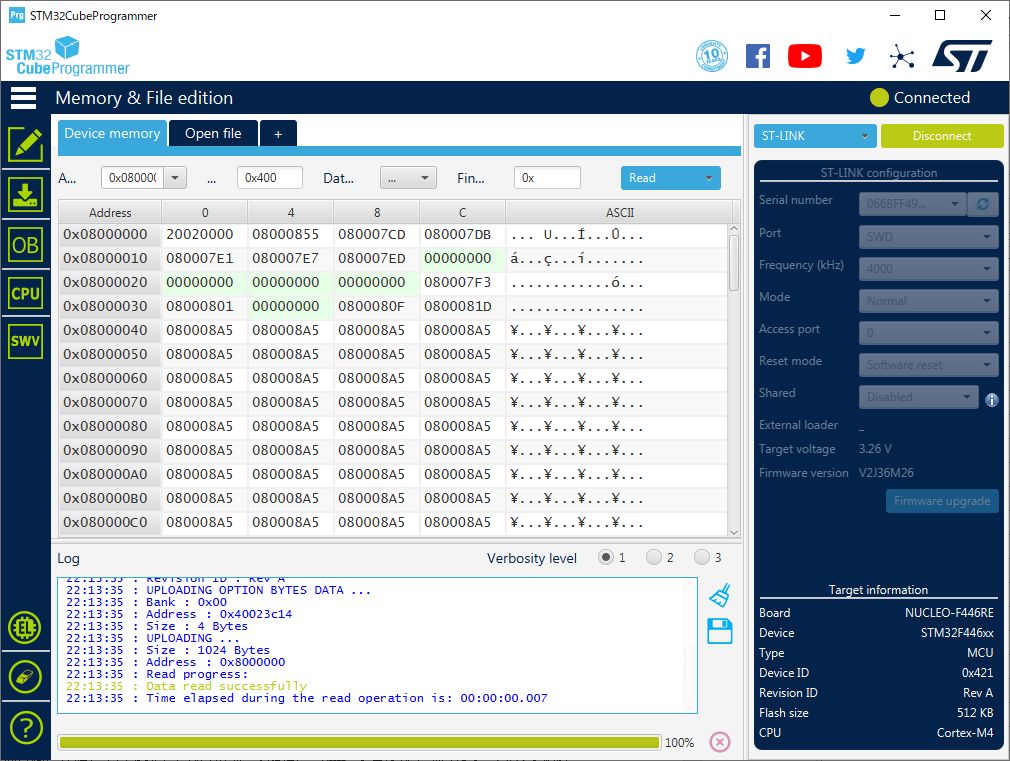Open the CPU view in sidebar
Image resolution: width=1010 pixels, height=761 pixels.
(x=25, y=293)
